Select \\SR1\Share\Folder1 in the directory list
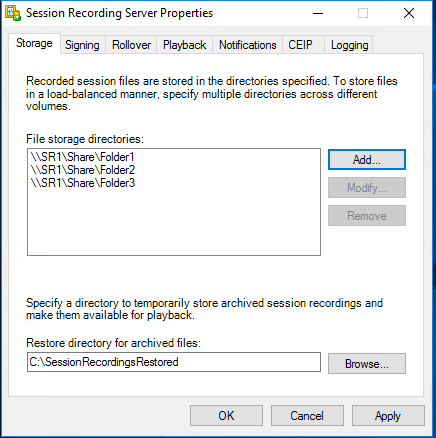 coord(82,157)
